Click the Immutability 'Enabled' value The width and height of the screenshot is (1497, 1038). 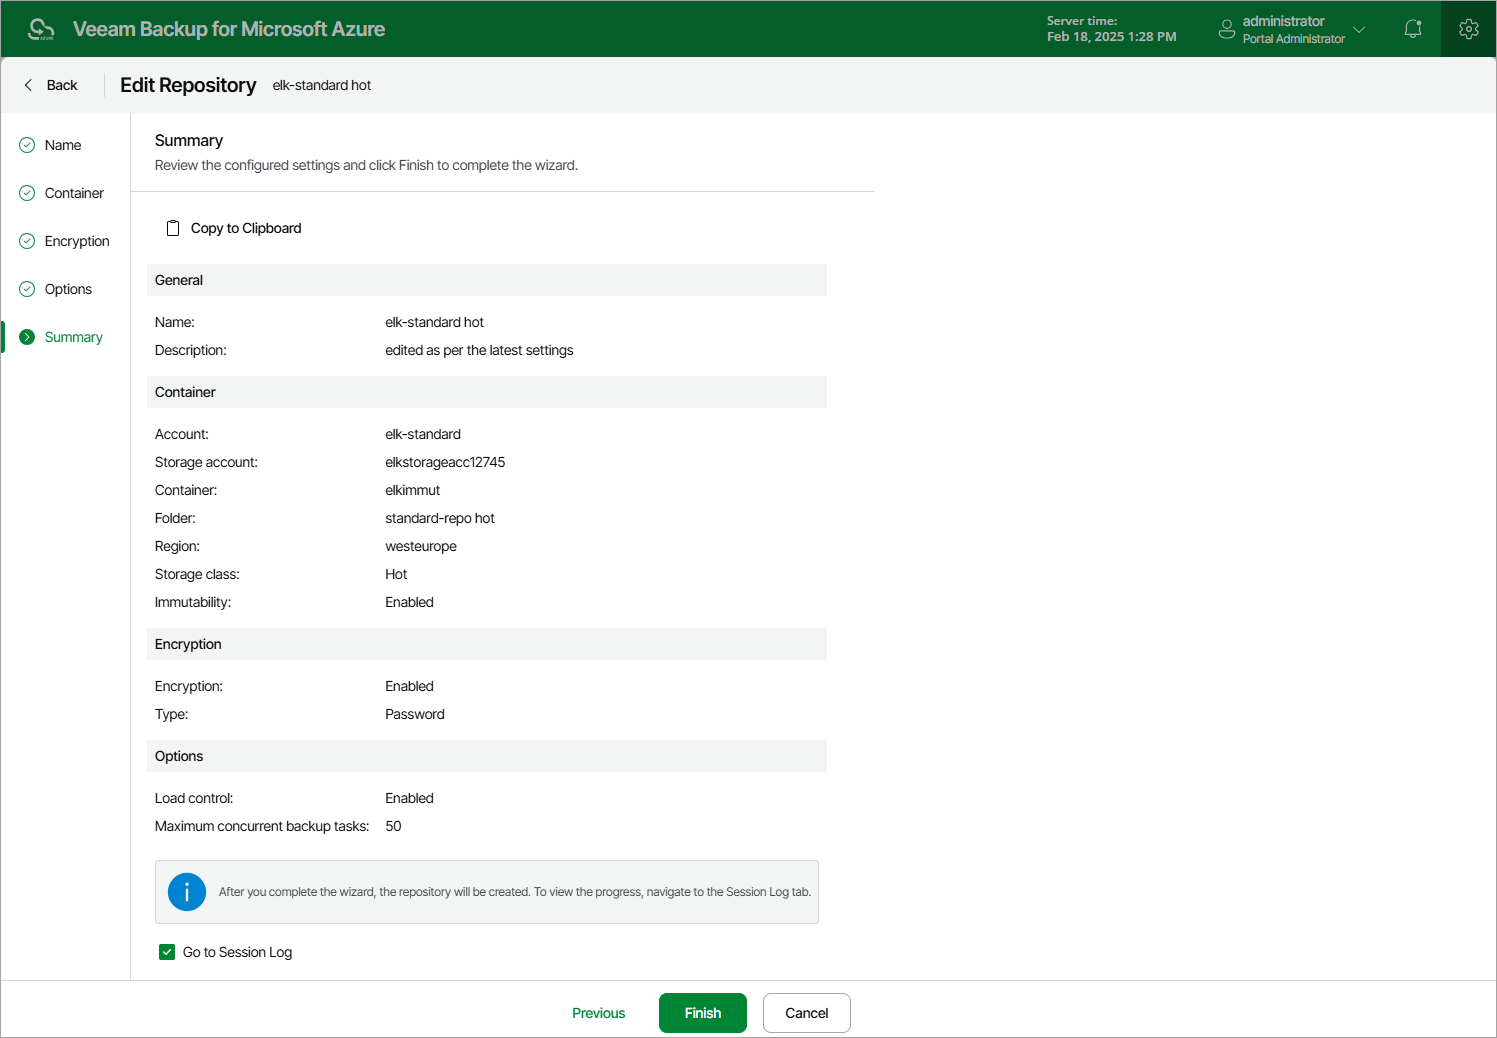409,602
